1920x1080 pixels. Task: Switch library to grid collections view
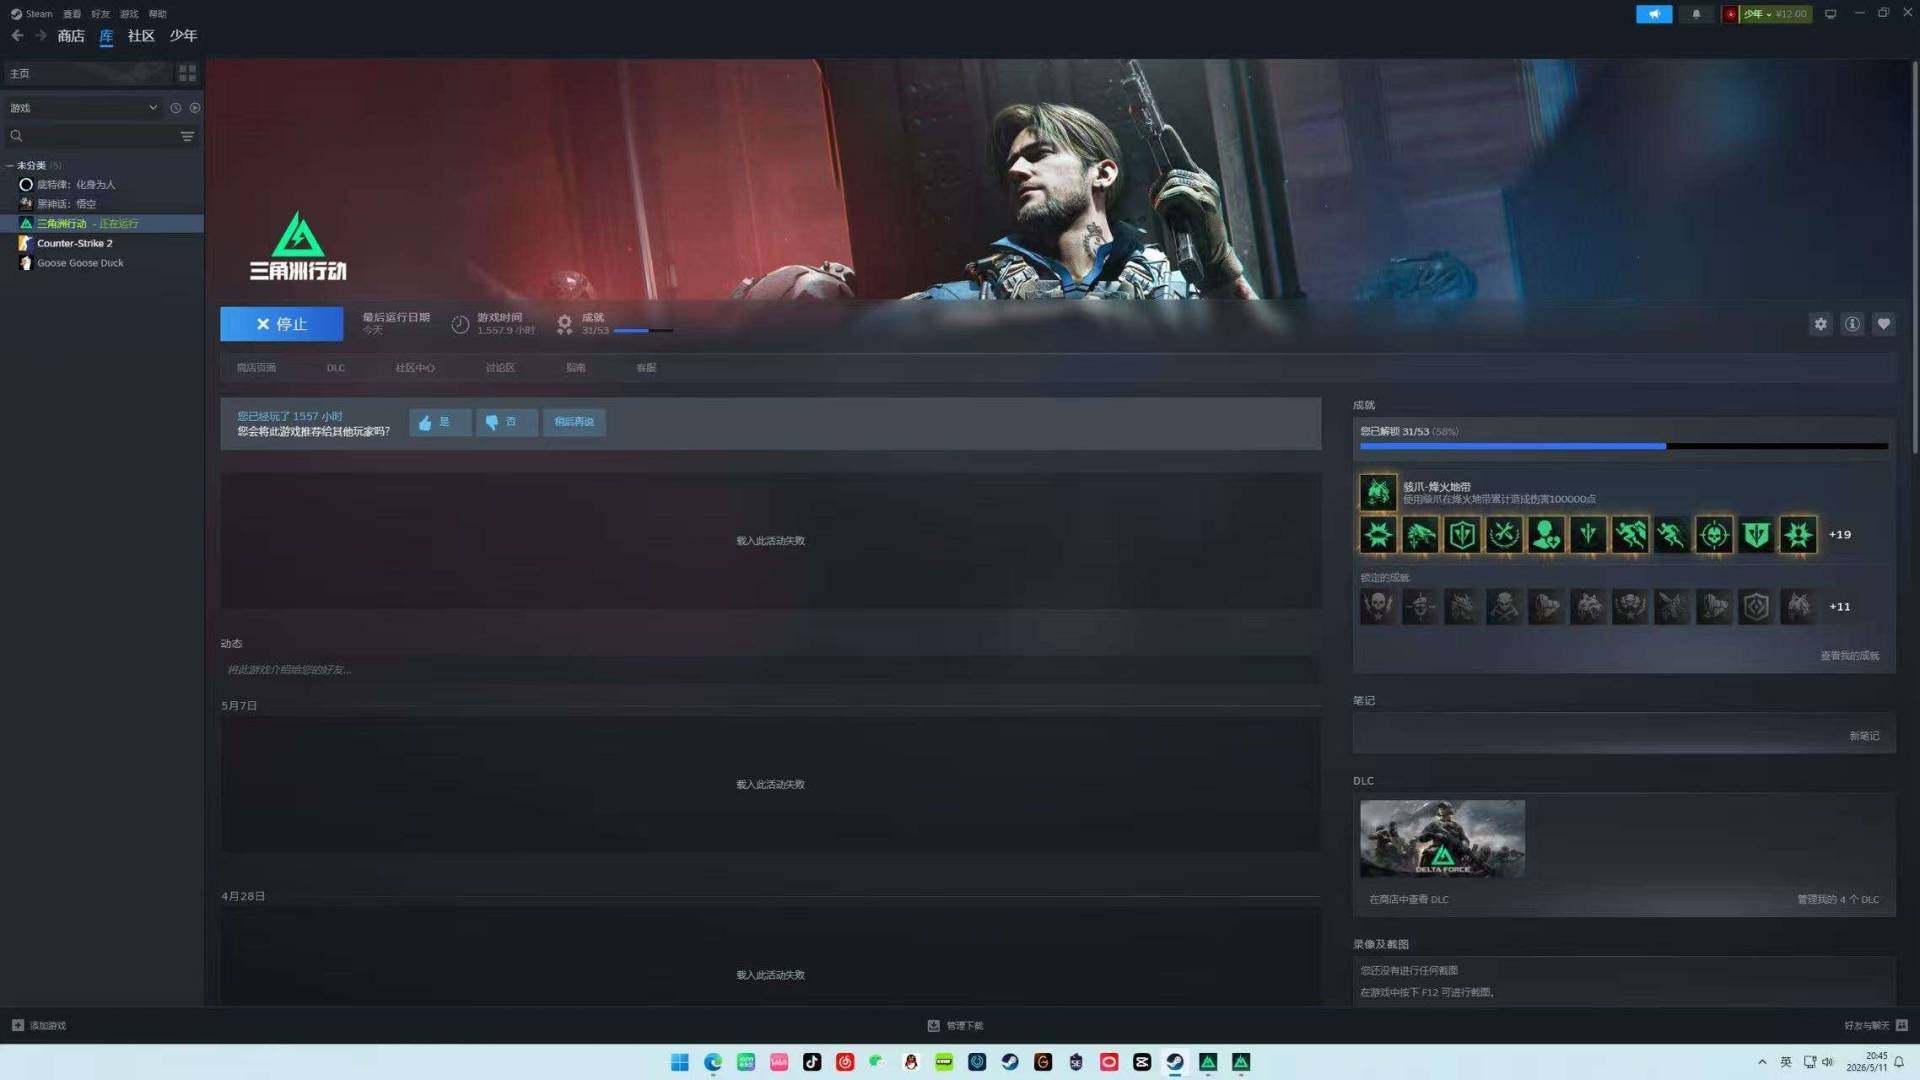(x=187, y=73)
